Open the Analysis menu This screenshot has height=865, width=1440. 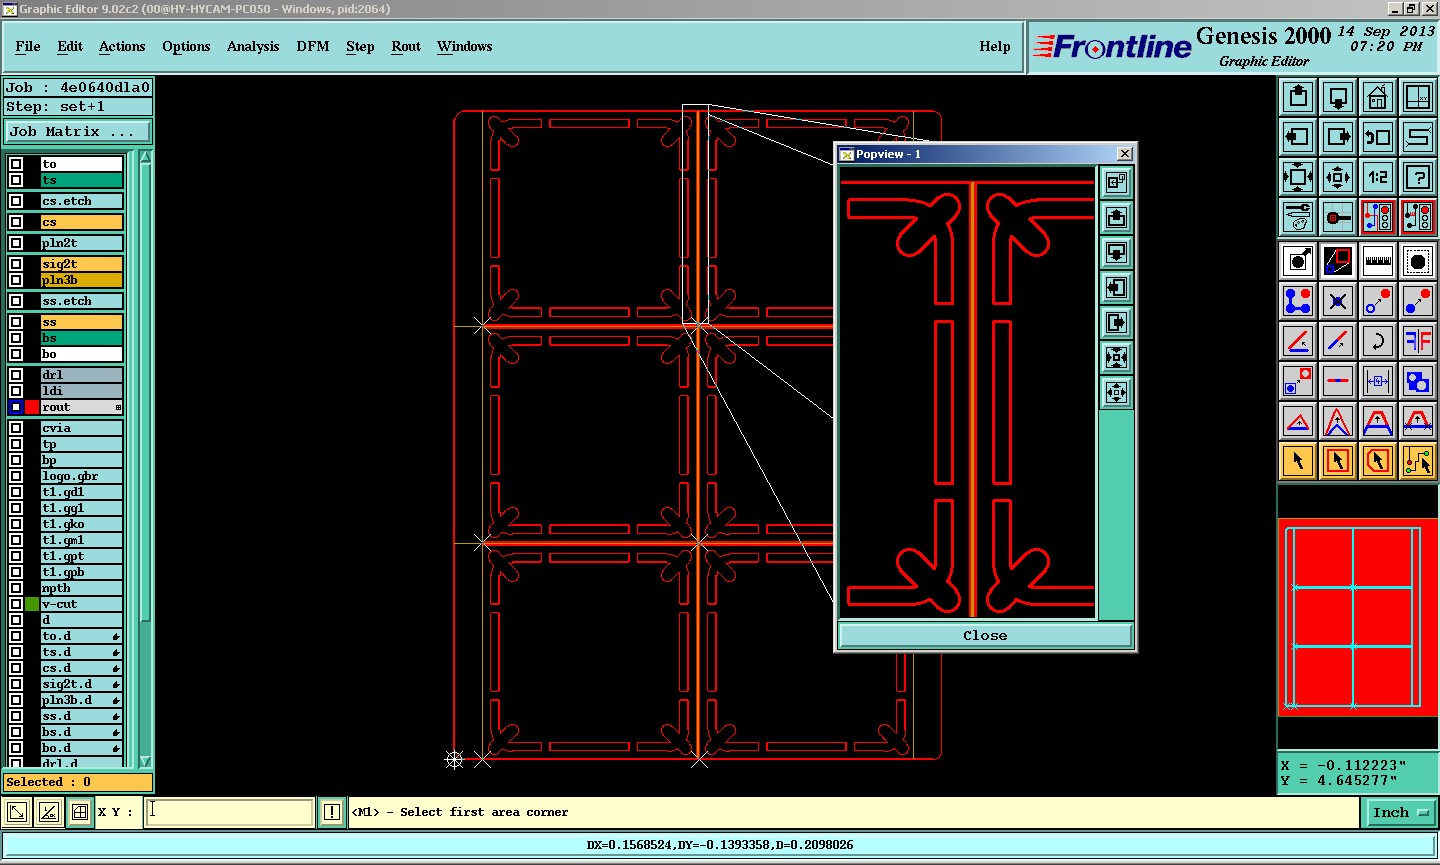252,47
